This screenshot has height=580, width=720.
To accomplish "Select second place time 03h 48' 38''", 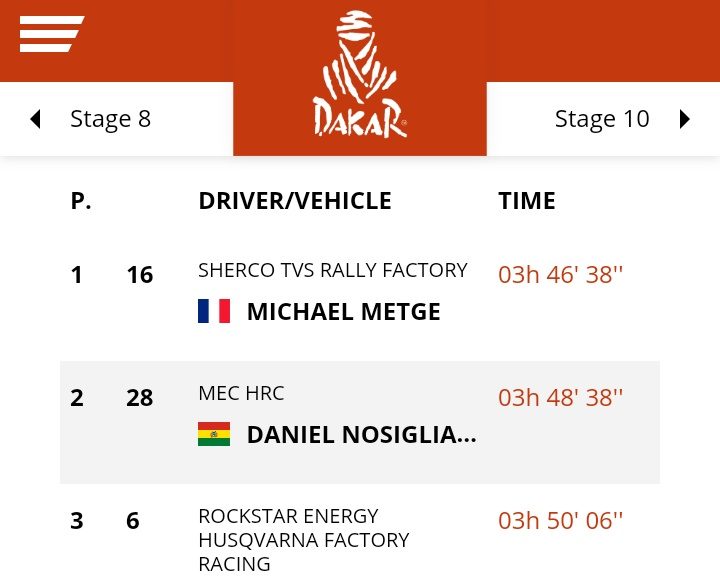I will (x=560, y=398).
